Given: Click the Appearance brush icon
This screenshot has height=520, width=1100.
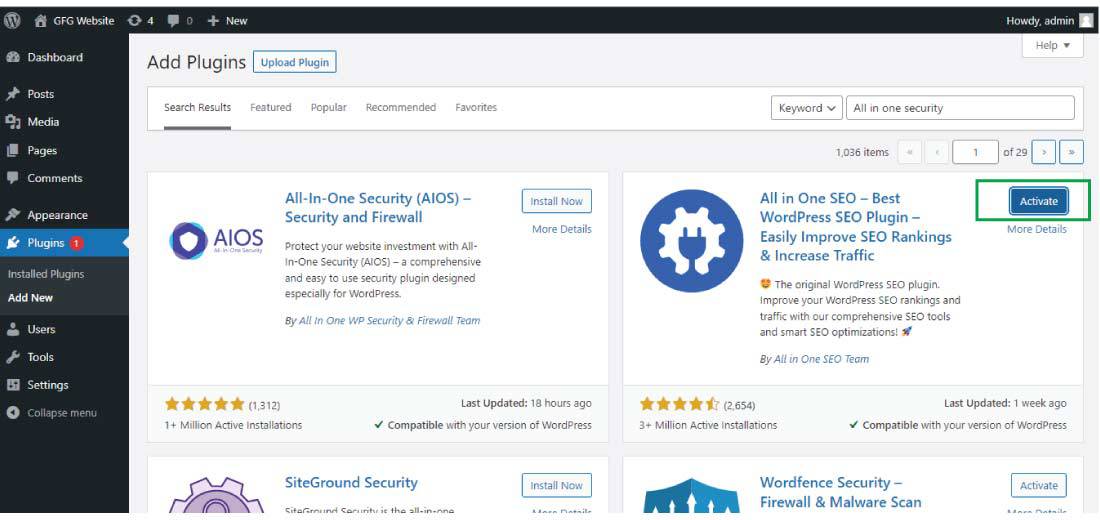Looking at the screenshot, I should pyautogui.click(x=13, y=215).
